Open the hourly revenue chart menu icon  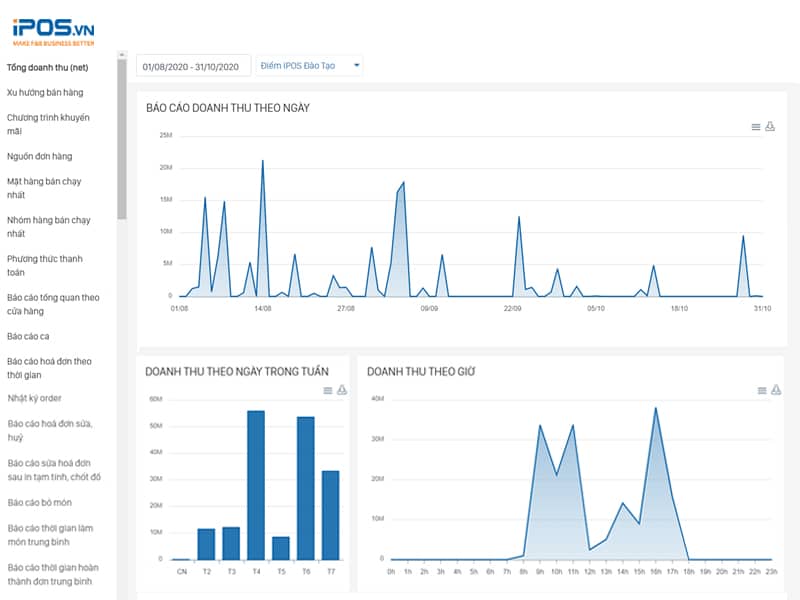(x=762, y=390)
